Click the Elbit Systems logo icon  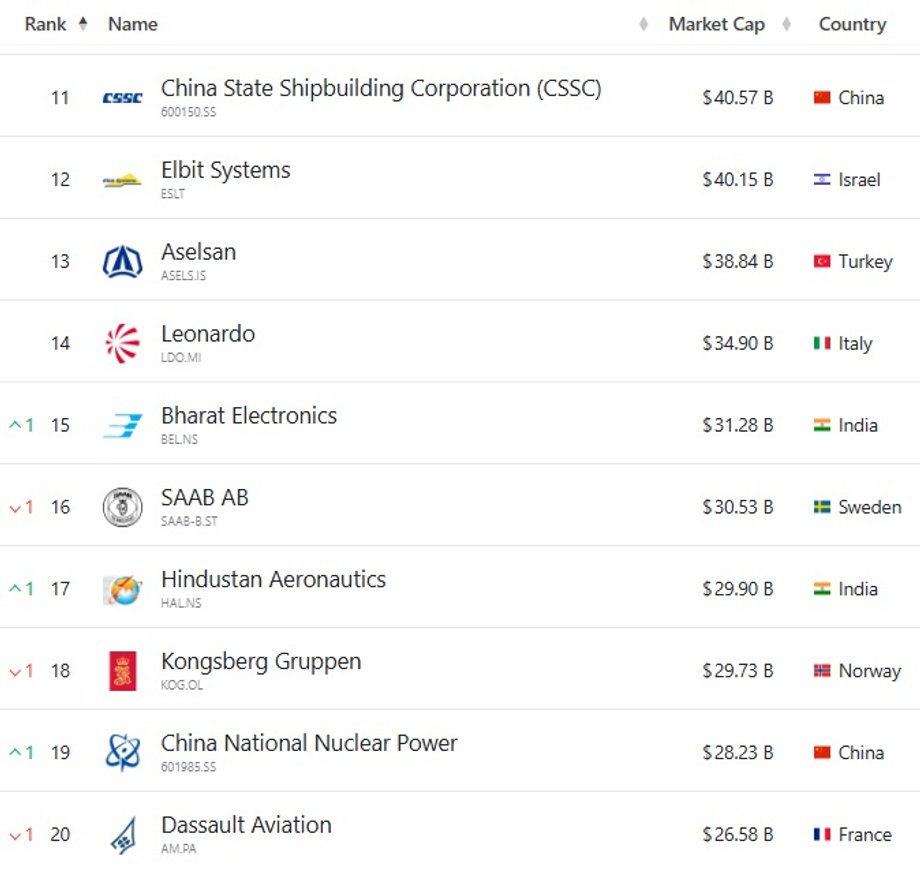pos(122,180)
